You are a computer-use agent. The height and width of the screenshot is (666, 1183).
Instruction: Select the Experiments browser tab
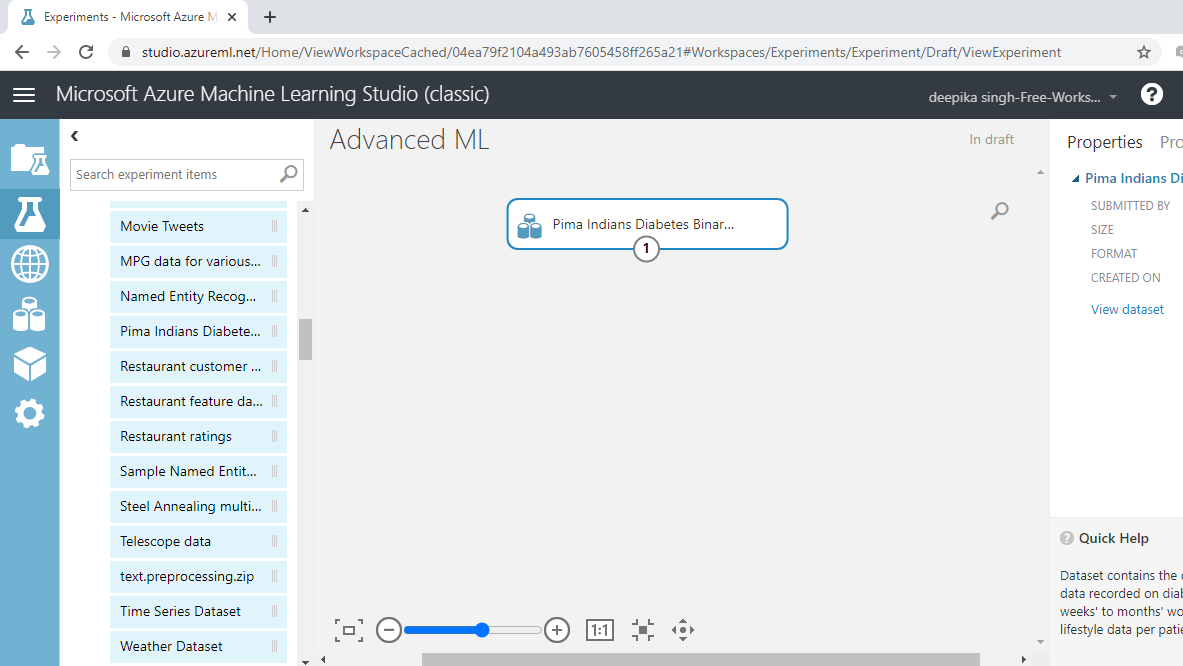128,17
